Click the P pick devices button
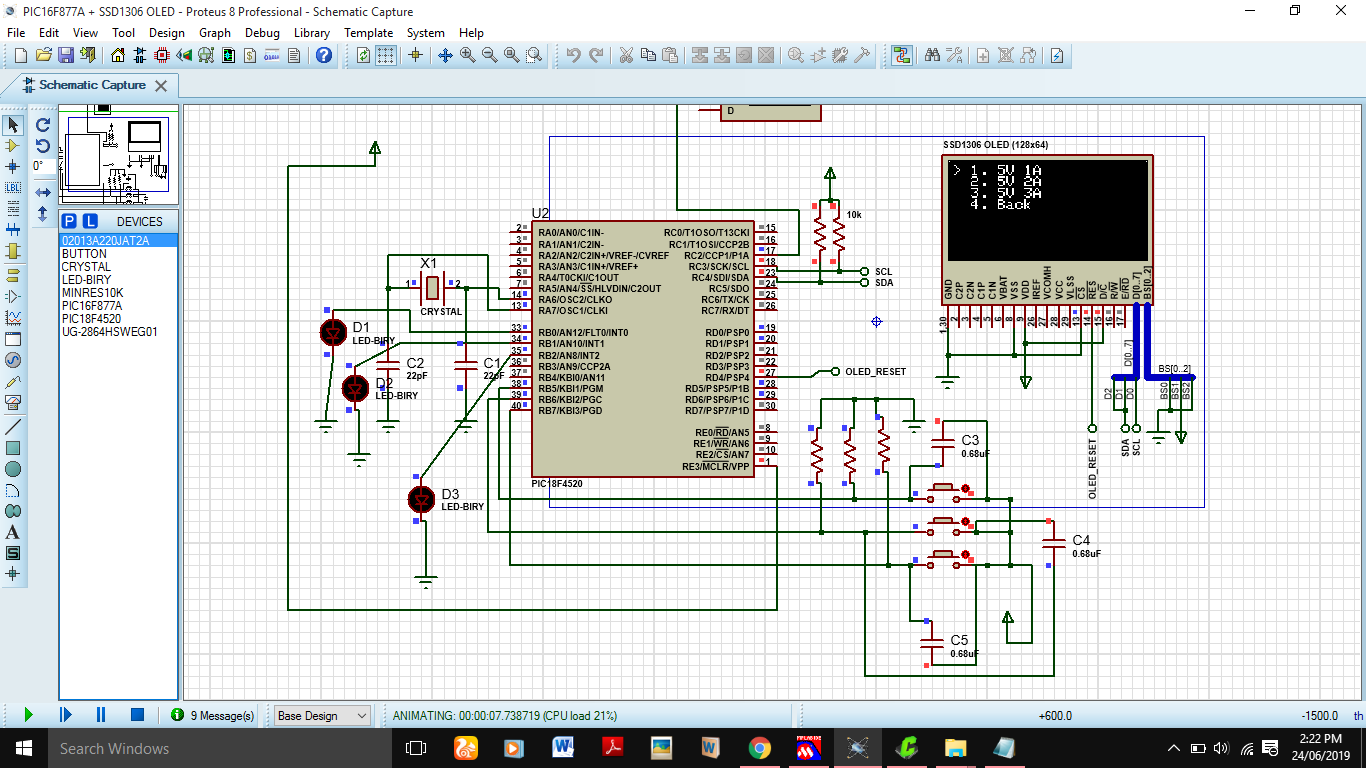Screen dimensions: 1366x768 [x=69, y=221]
